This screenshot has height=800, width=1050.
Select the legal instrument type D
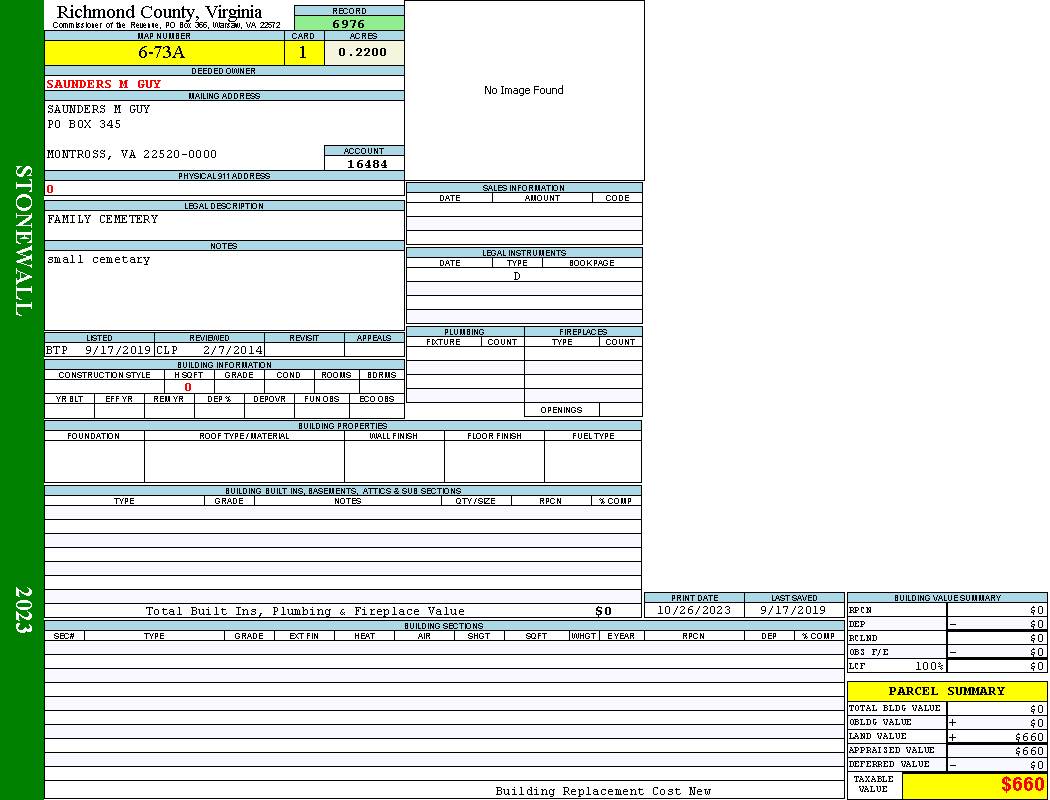click(x=517, y=276)
